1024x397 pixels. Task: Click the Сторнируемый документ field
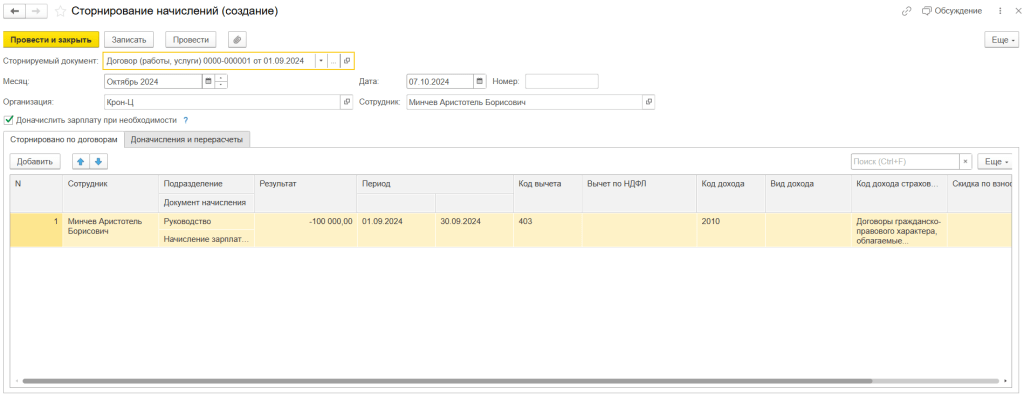210,61
